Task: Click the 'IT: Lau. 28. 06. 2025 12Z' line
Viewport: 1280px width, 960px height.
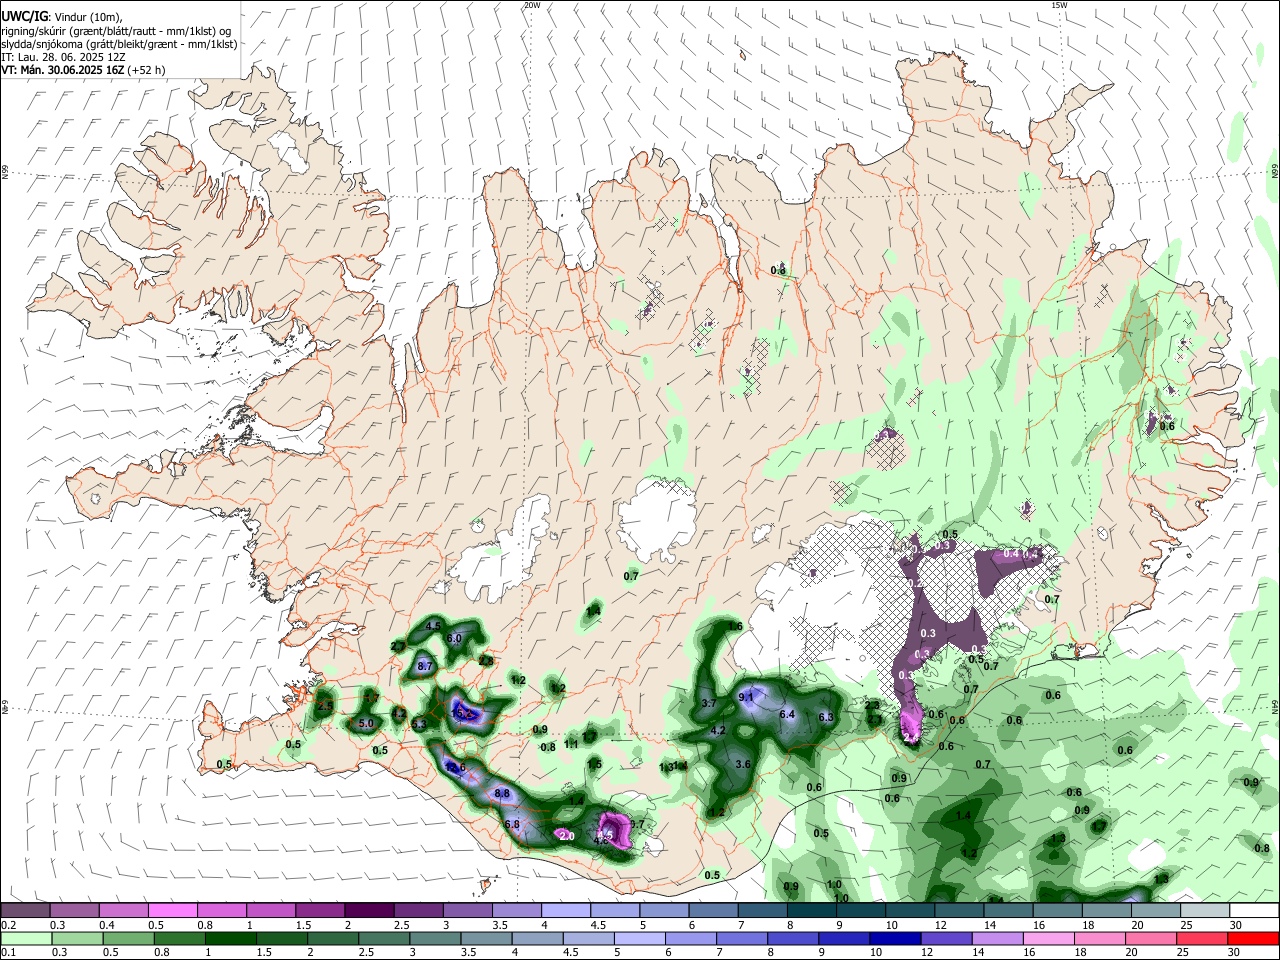Action: click(x=65, y=57)
